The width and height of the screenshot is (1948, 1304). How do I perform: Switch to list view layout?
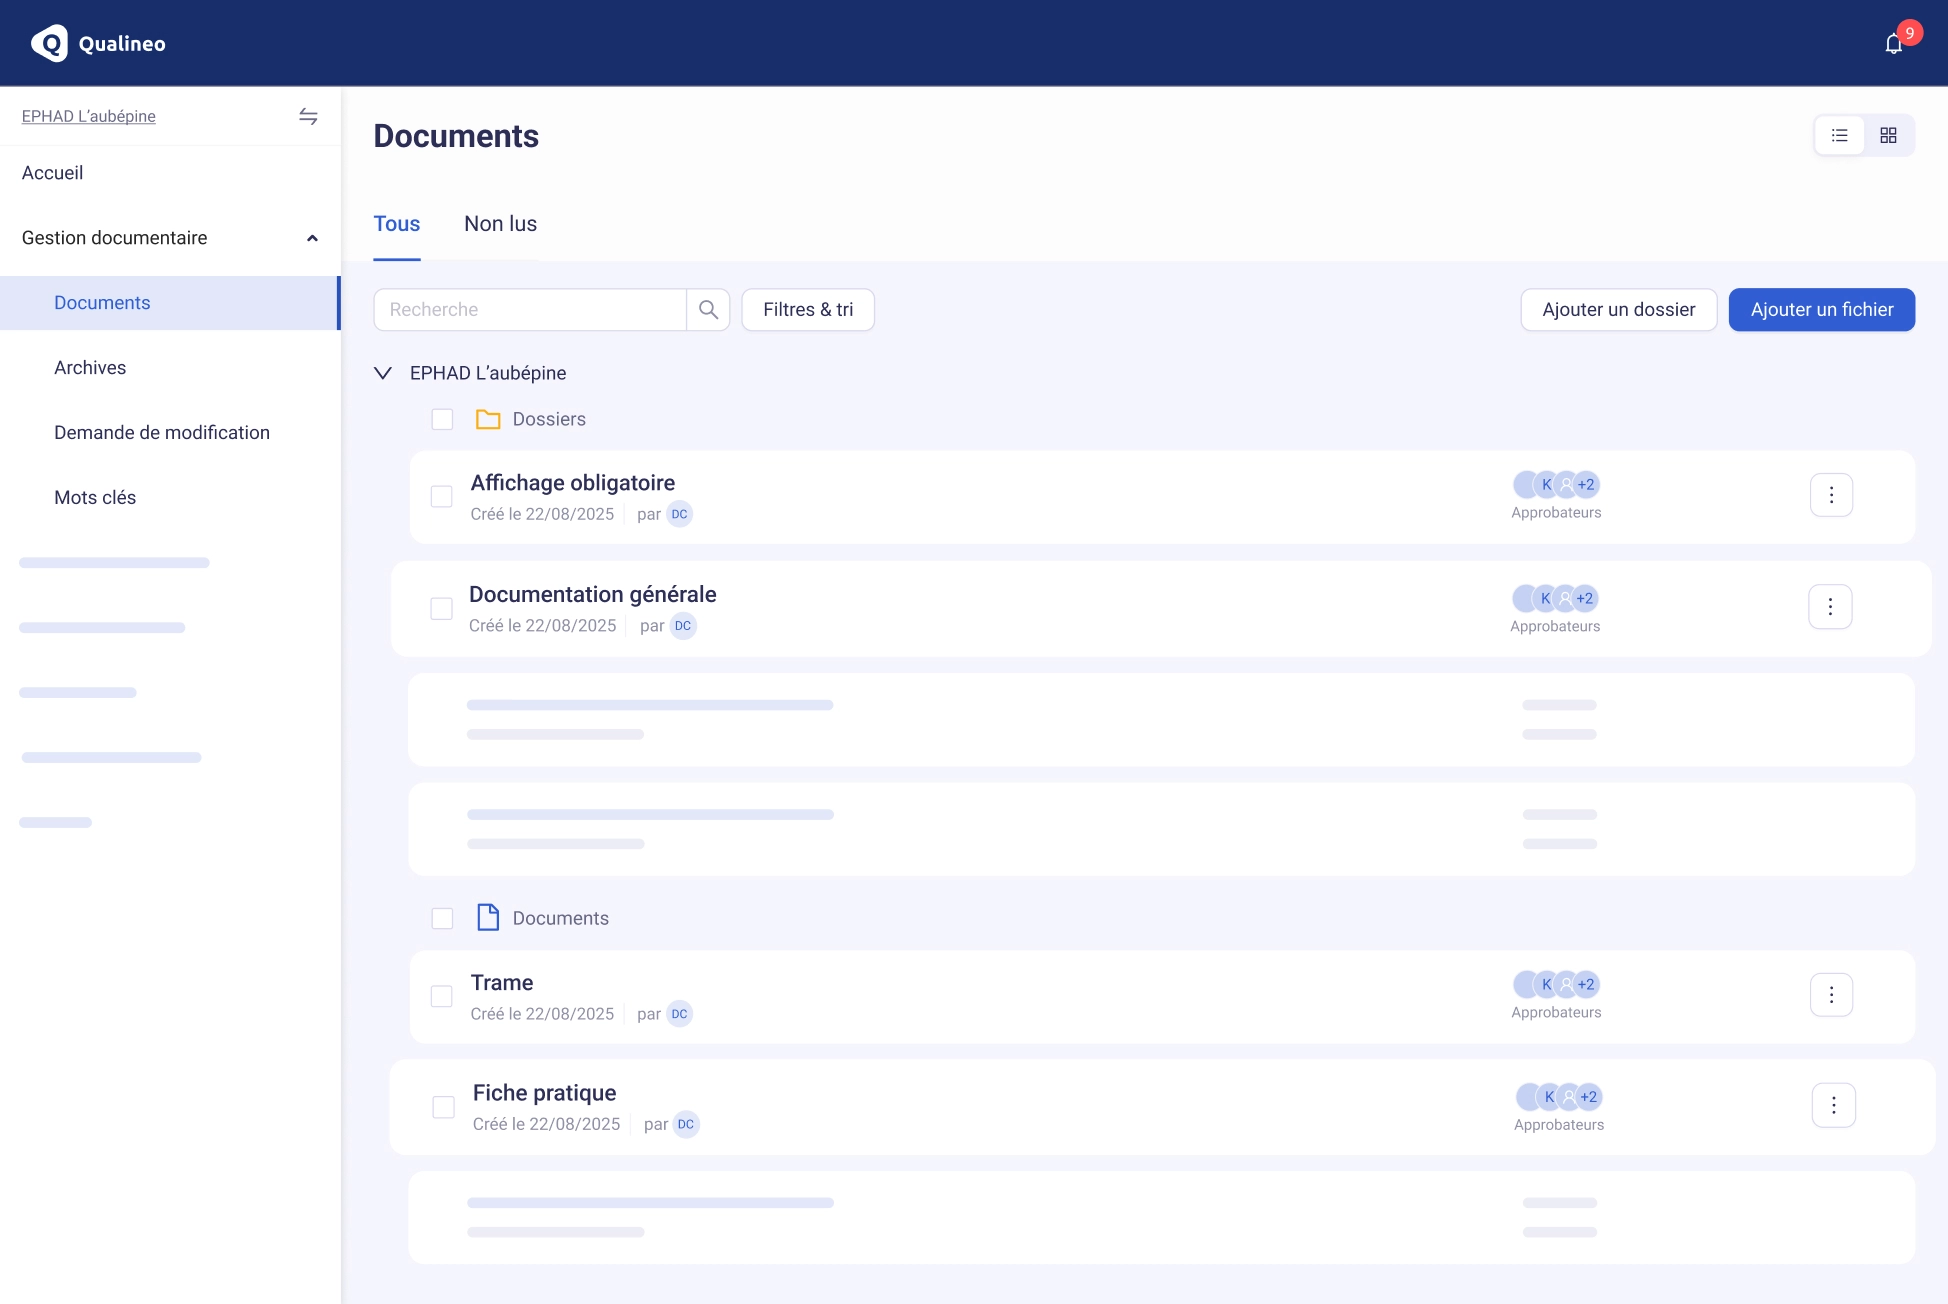click(1839, 135)
